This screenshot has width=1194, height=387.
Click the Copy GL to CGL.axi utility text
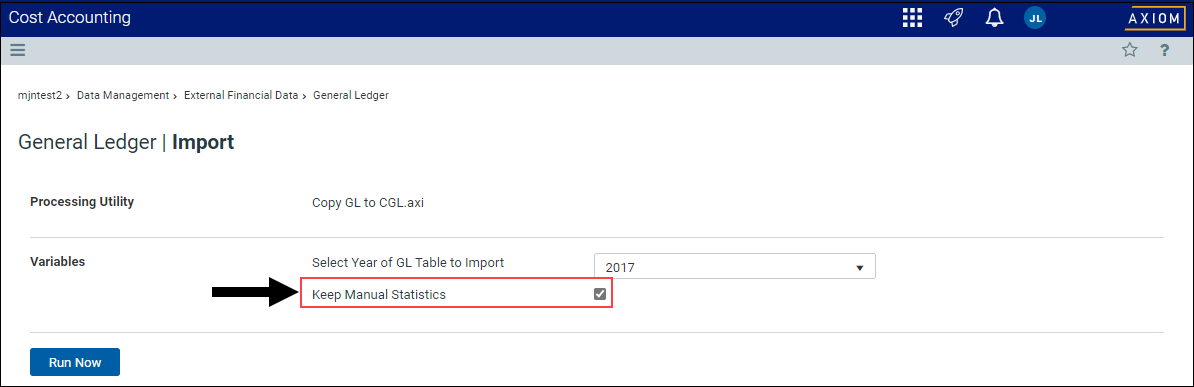click(367, 203)
